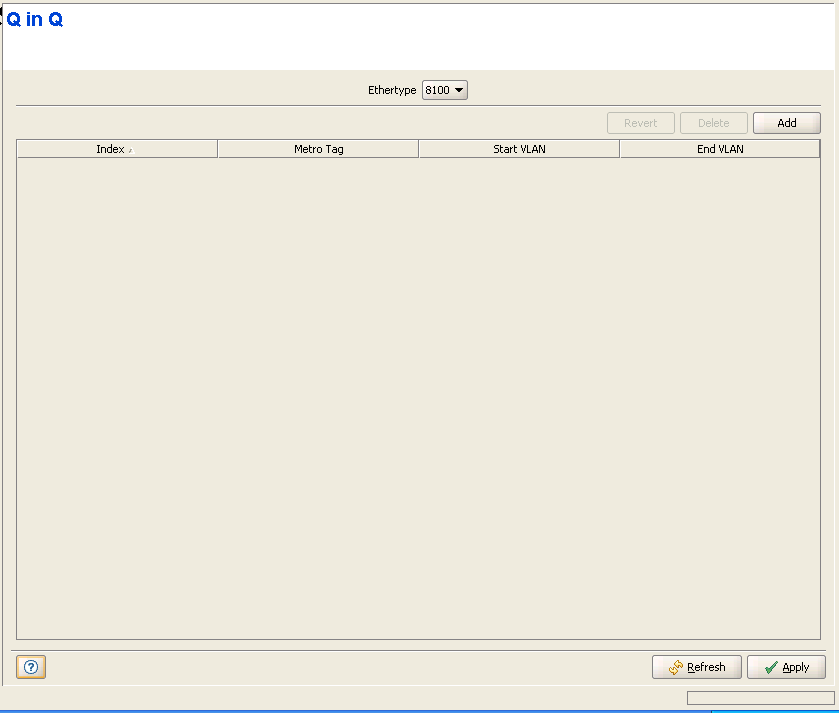This screenshot has width=839, height=713.
Task: Sort by the Metro Tag column
Action: pyautogui.click(x=318, y=149)
